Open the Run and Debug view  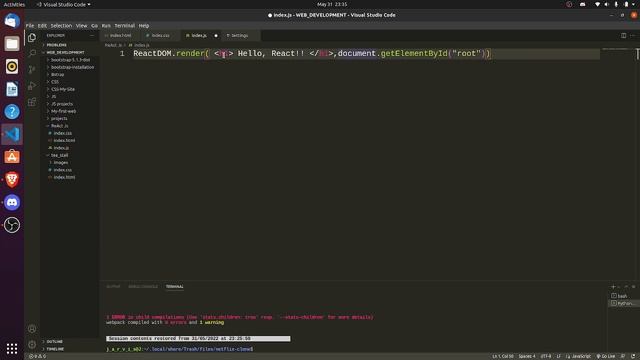point(32,86)
